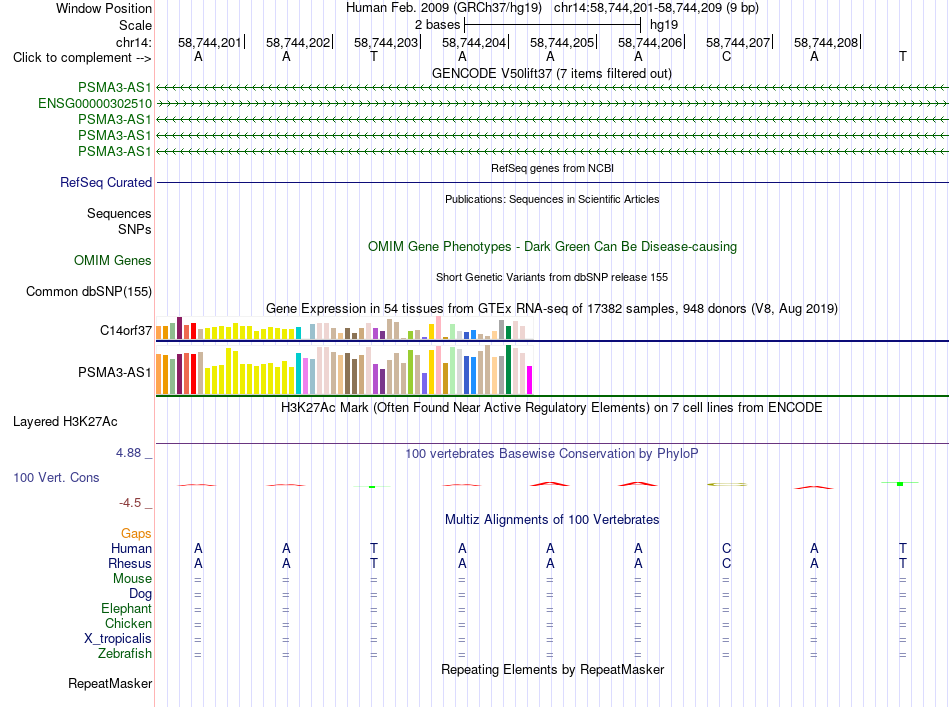Screen dimensions: 950x707
Task: Click the Gaps label in Multiz track
Action: (136, 533)
